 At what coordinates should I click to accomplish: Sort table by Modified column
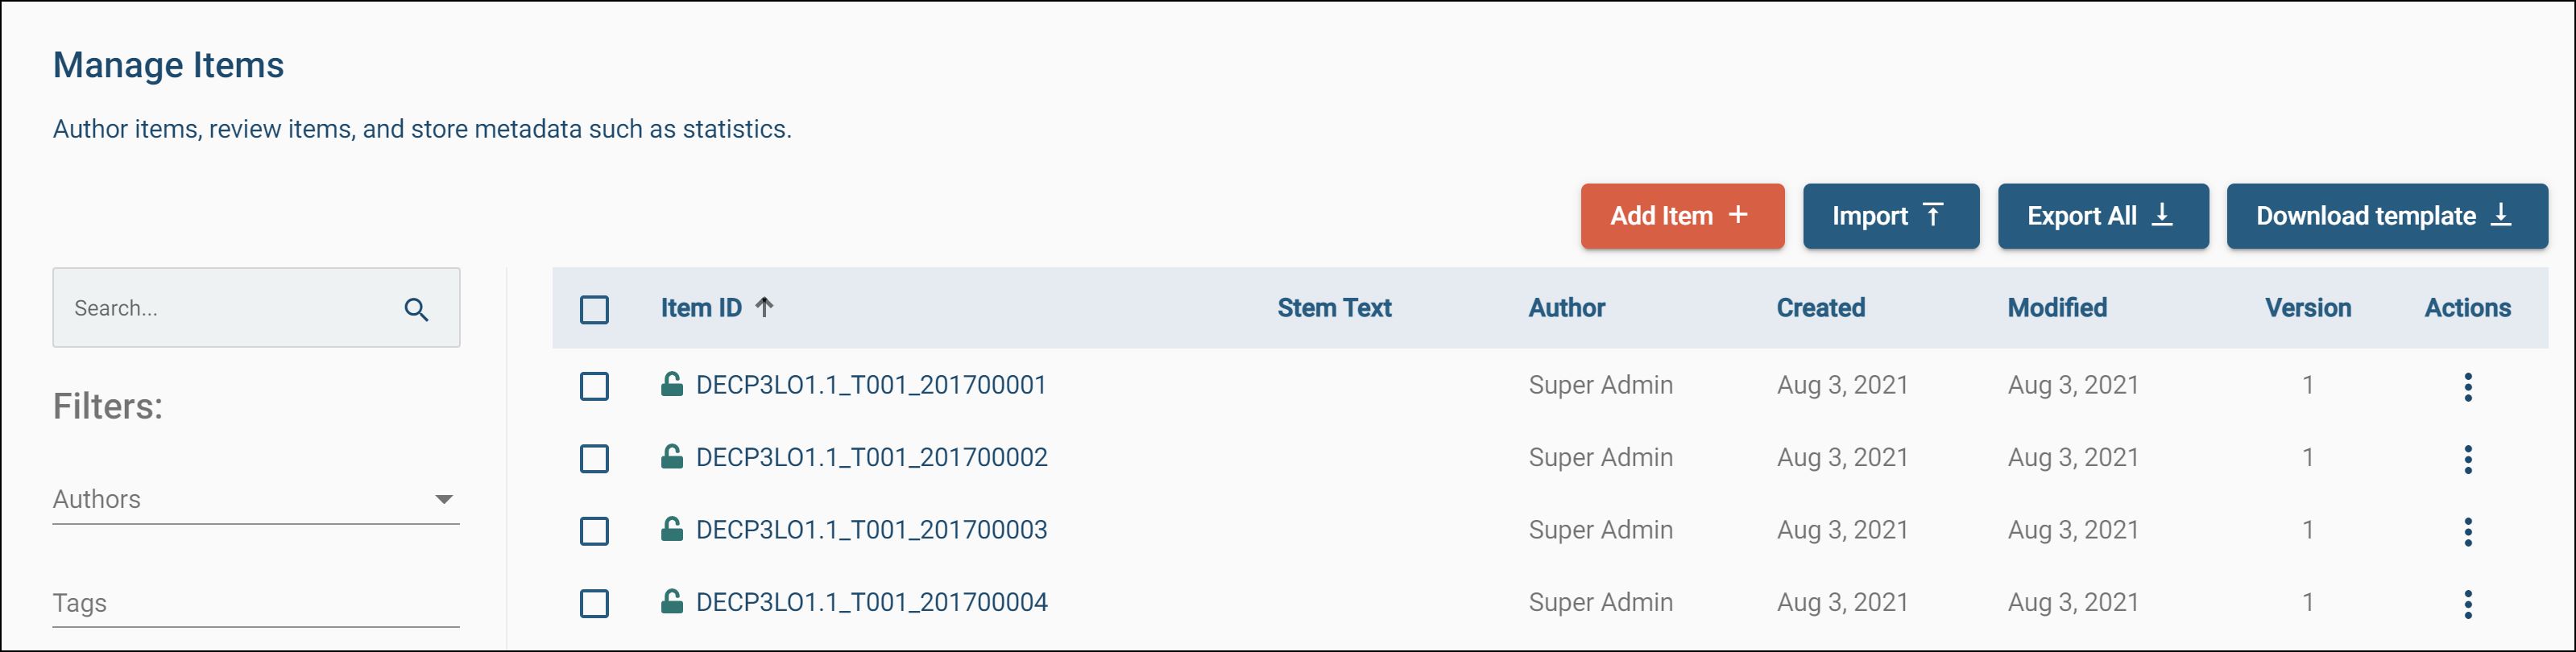[x=2056, y=308]
